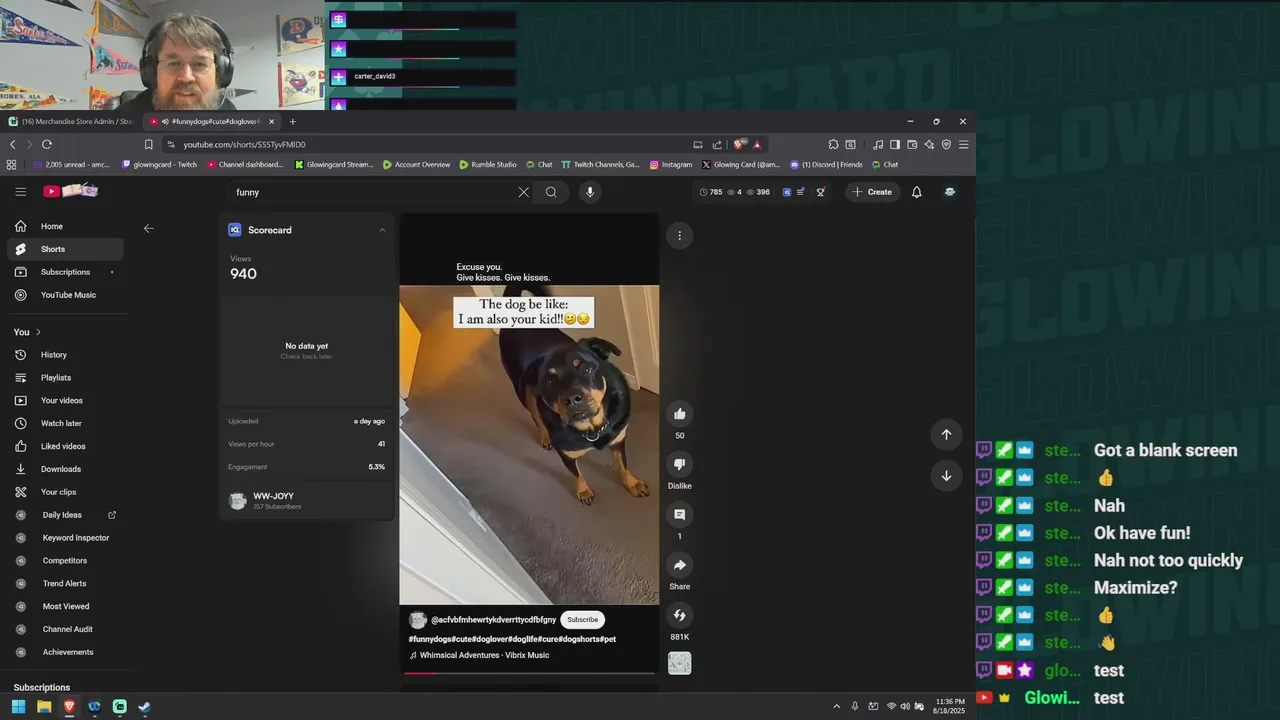
Task: Click the Share arrow icon on short
Action: tap(680, 565)
